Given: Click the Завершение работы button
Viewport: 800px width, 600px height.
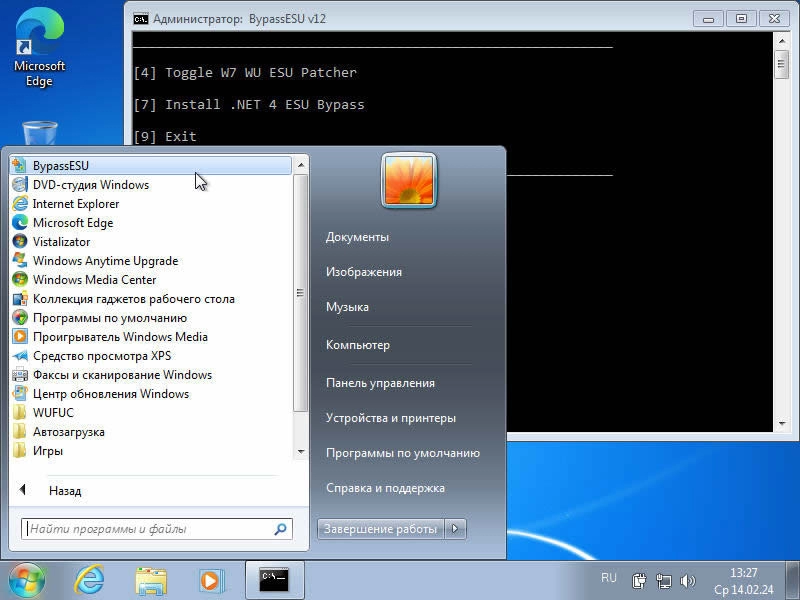Looking at the screenshot, I should (x=380, y=529).
